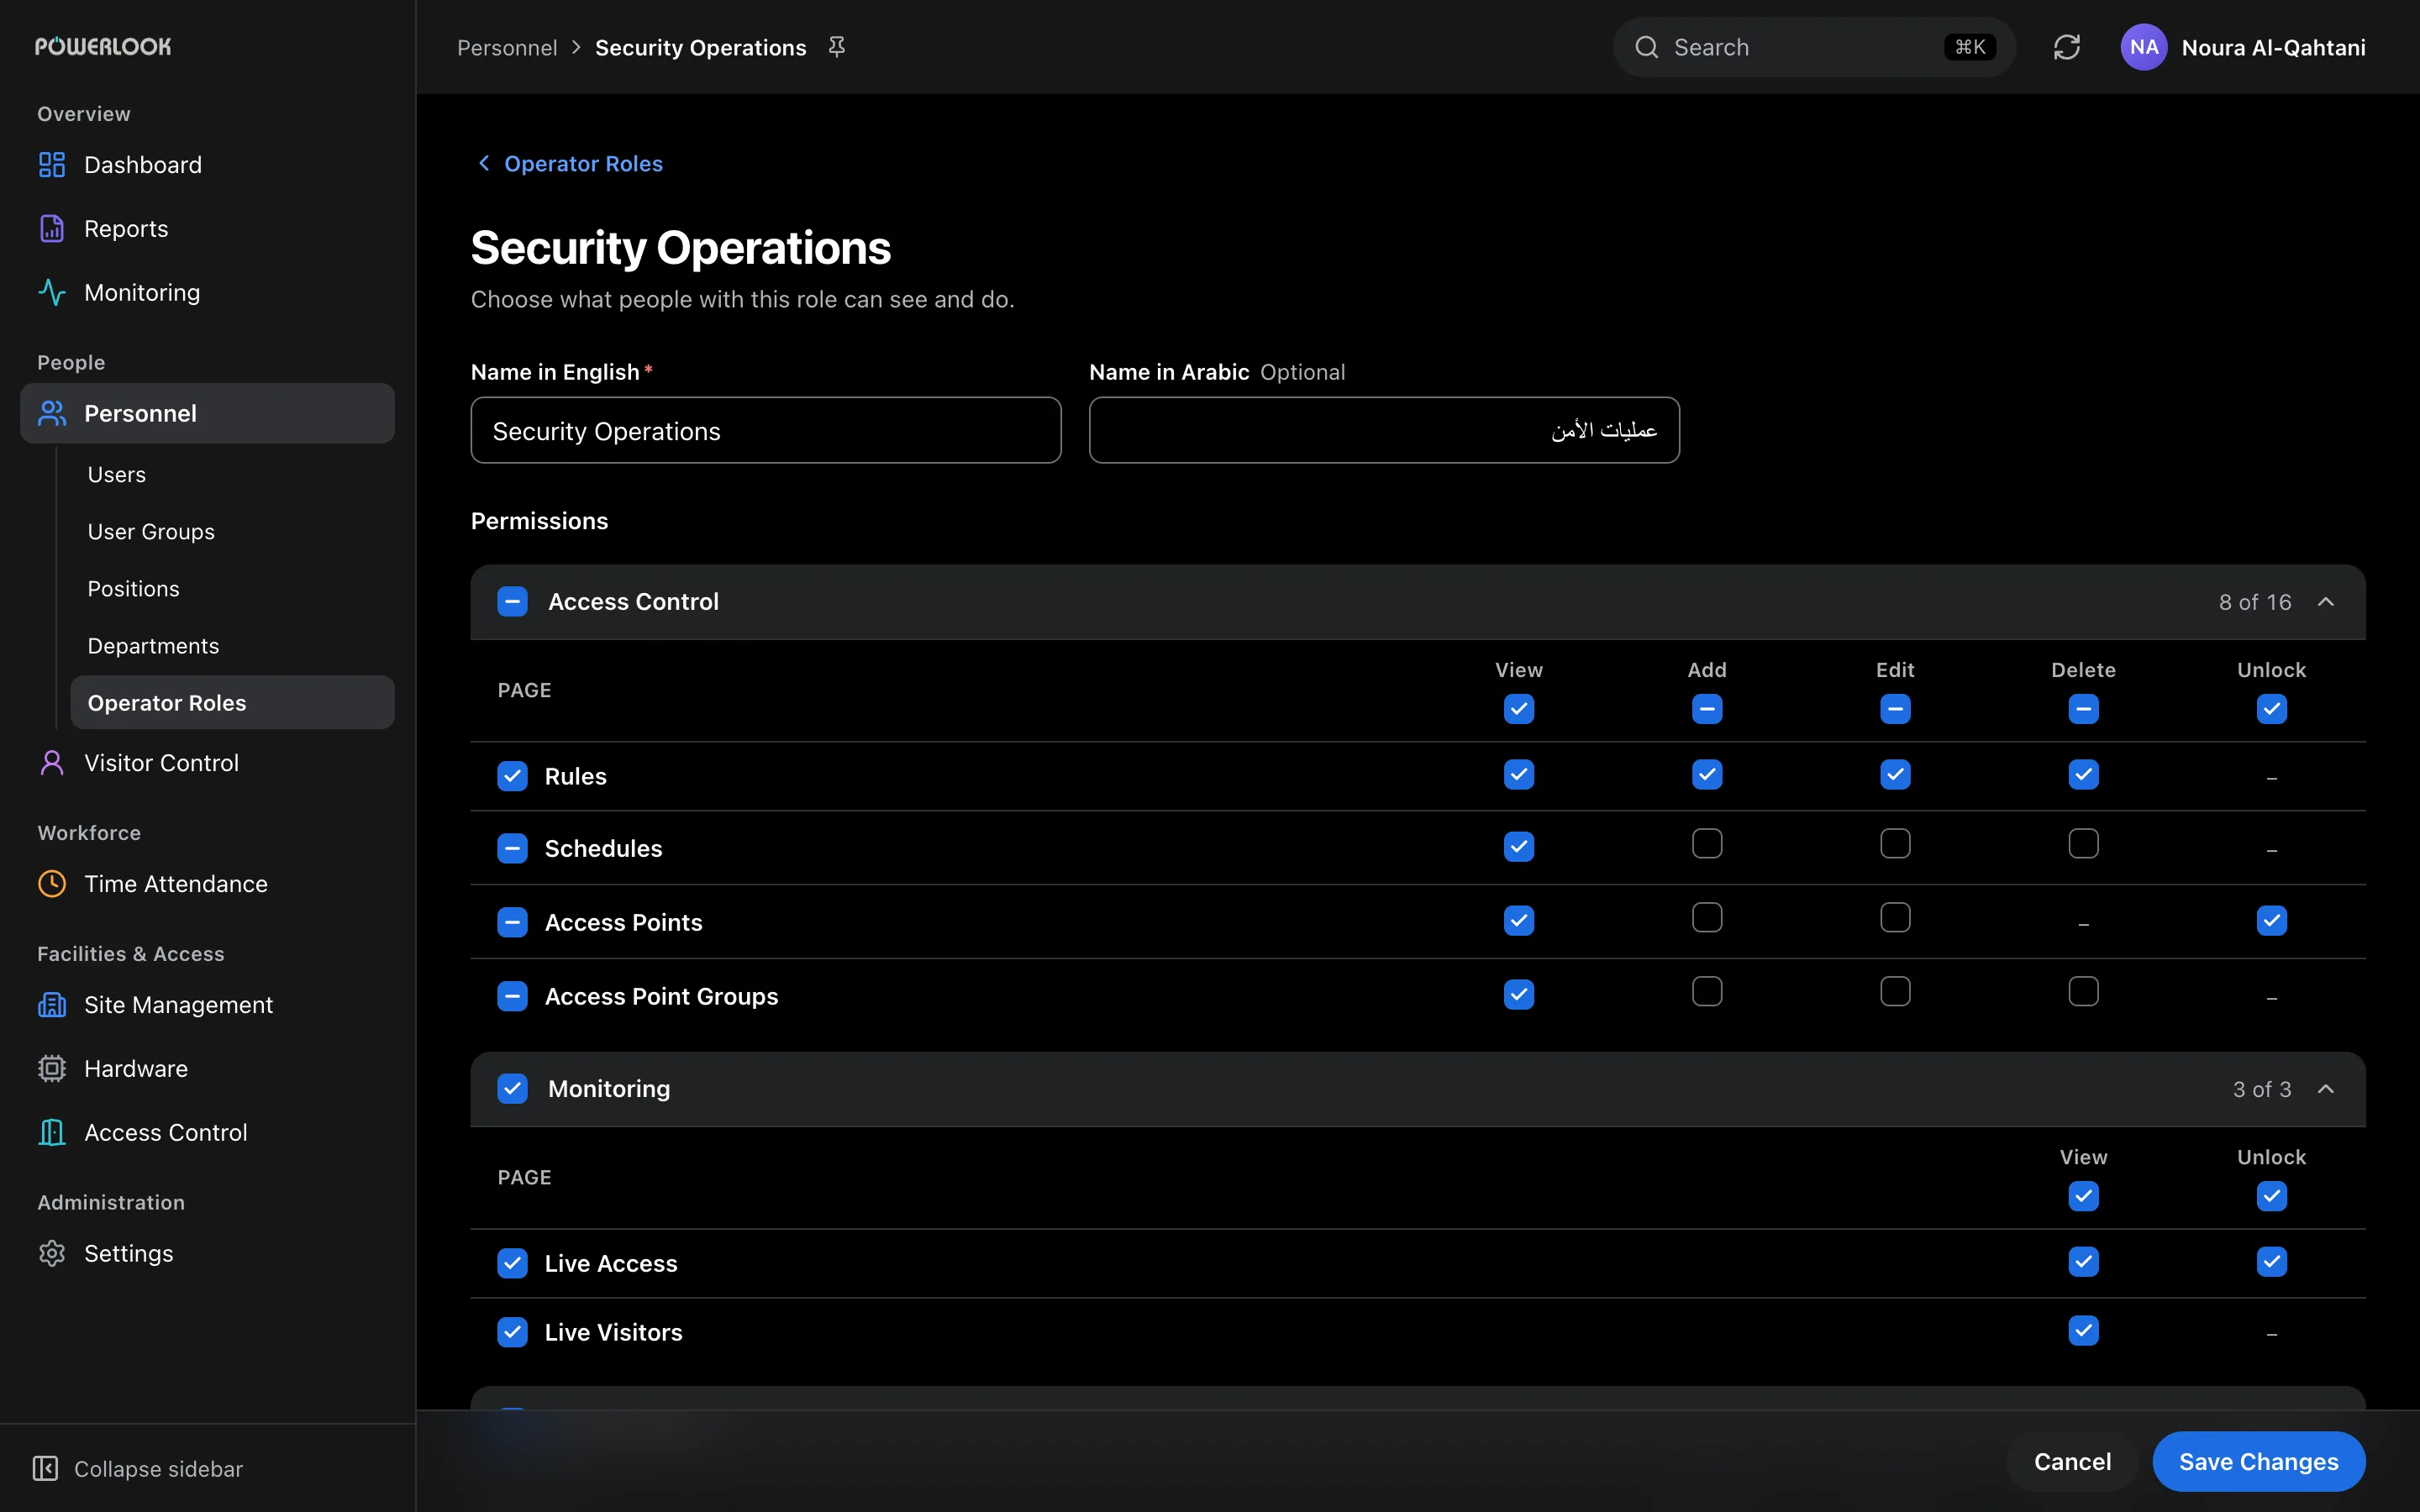Enable Add permission for Schedules
The width and height of the screenshot is (2420, 1512).
[1707, 844]
